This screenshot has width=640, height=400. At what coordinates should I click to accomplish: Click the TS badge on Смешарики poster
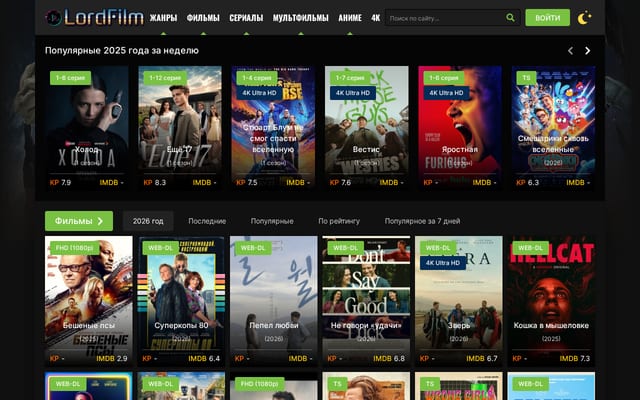(526, 78)
